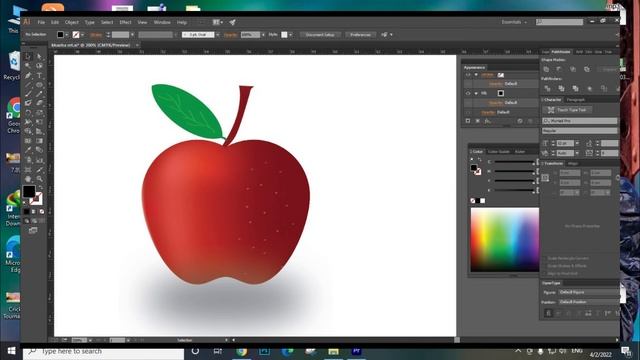Click the Document Setup button
Viewport: 640px width, 360px height.
320,35
